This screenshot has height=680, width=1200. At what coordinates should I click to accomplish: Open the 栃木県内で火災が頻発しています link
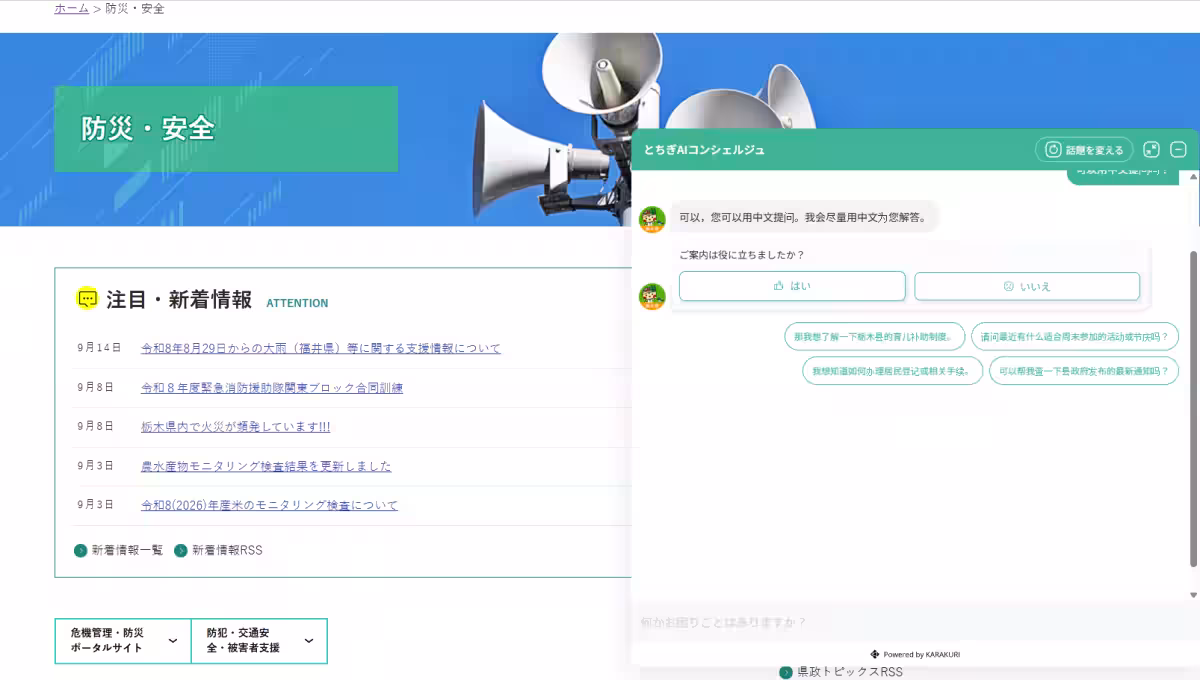coord(235,426)
